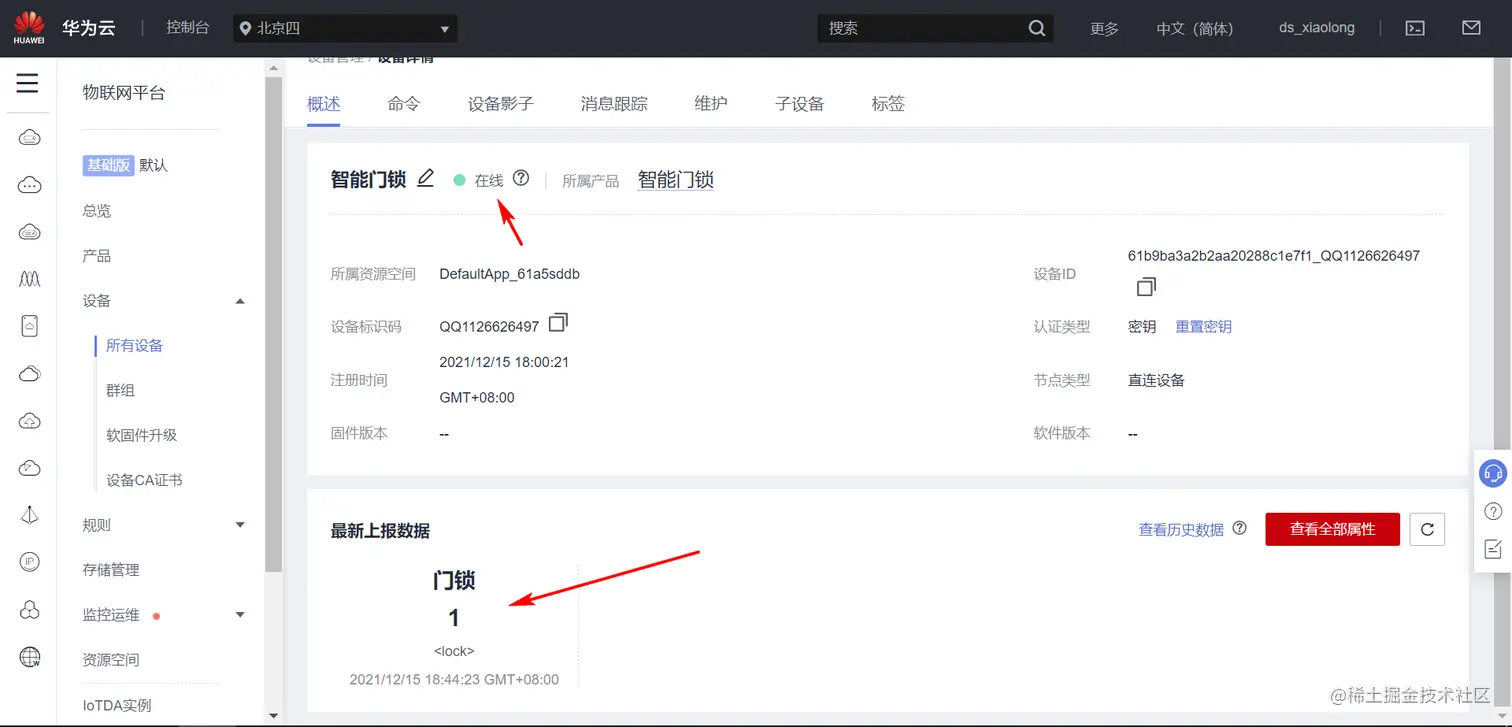Click the DefaultApp_61a5sddb resource space value
This screenshot has height=727, width=1512.
point(510,274)
